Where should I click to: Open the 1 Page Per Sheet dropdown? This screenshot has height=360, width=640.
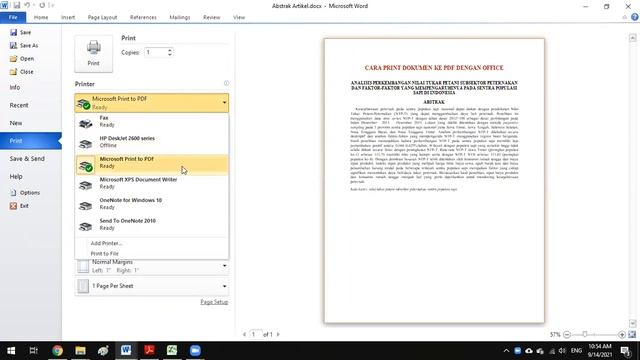[151, 286]
